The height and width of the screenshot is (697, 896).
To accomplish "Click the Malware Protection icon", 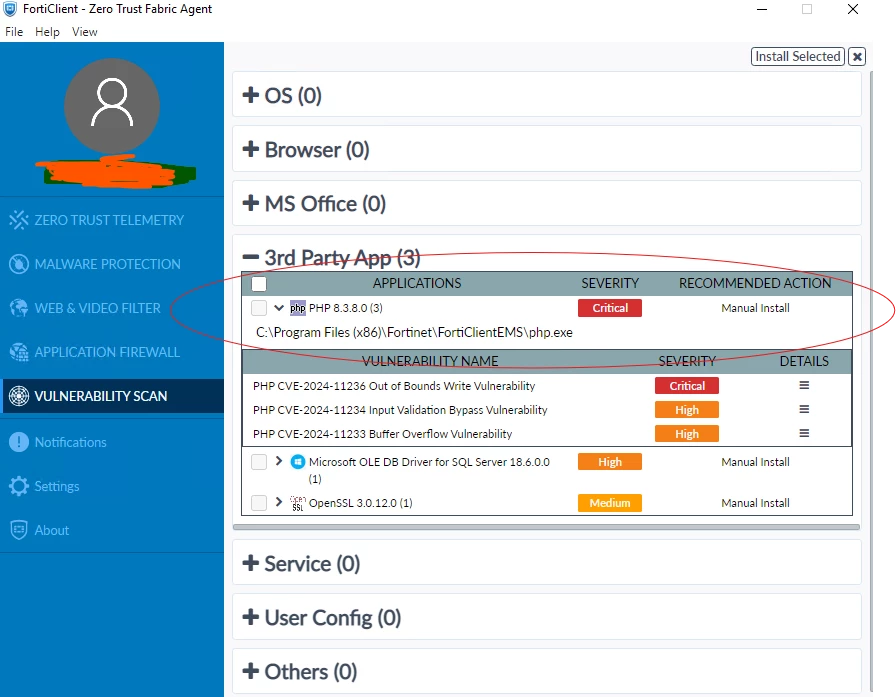I will coord(19,264).
